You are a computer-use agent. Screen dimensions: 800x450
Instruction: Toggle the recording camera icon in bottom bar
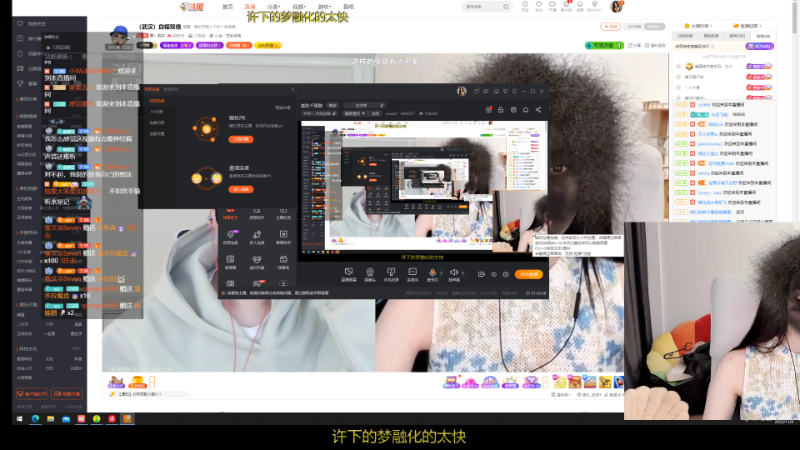(x=481, y=274)
